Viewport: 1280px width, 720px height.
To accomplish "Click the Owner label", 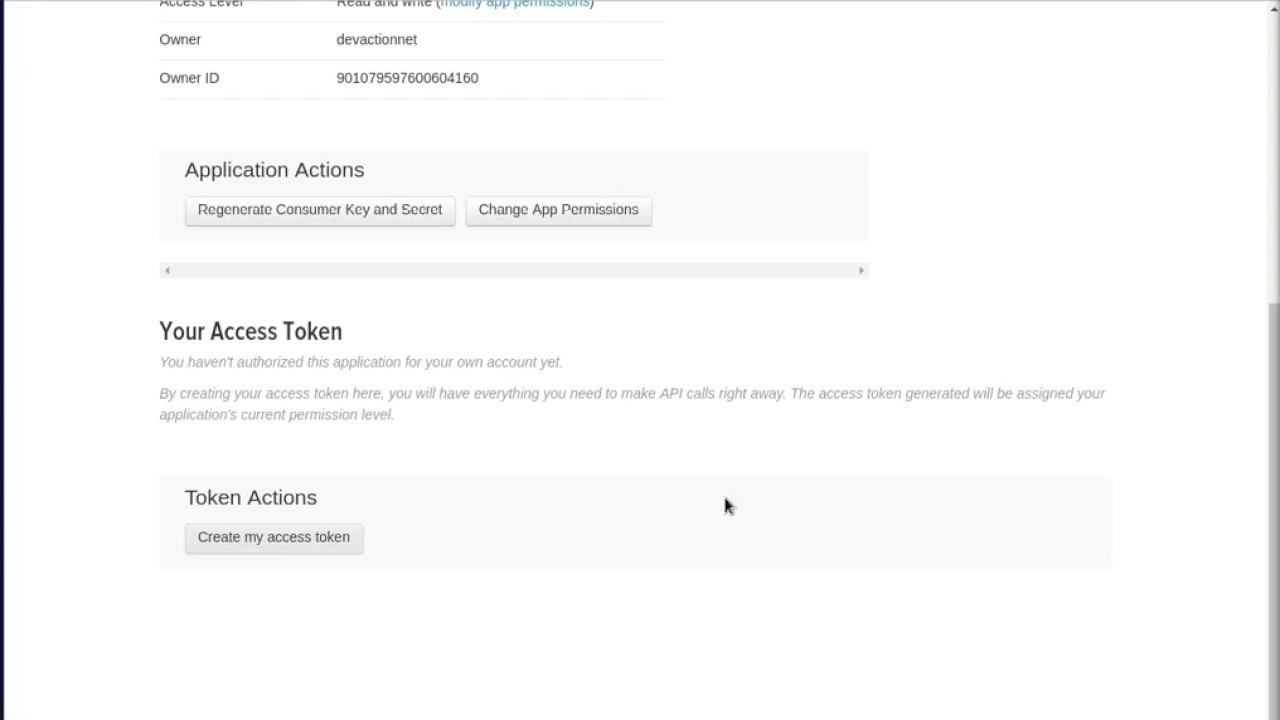I will click(180, 40).
